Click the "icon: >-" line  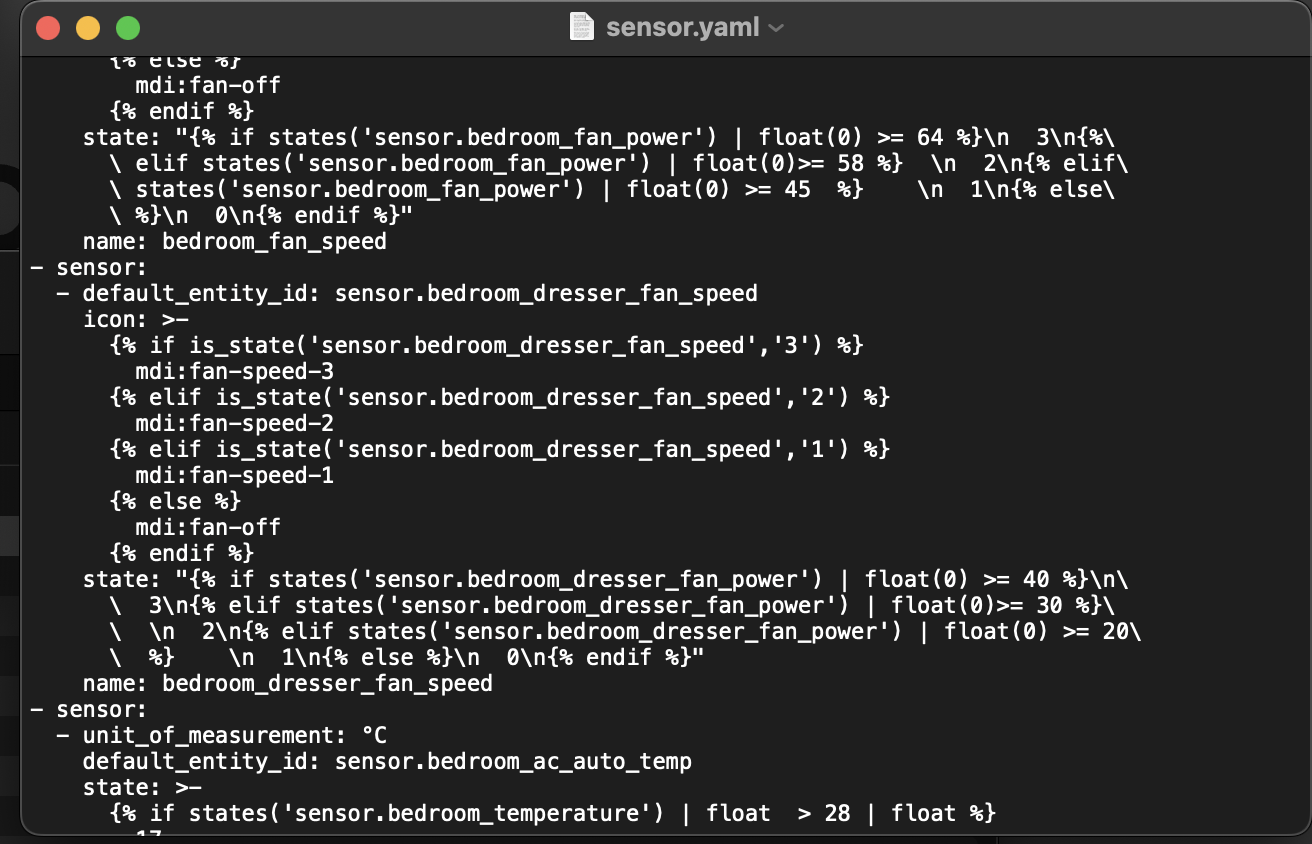click(128, 319)
